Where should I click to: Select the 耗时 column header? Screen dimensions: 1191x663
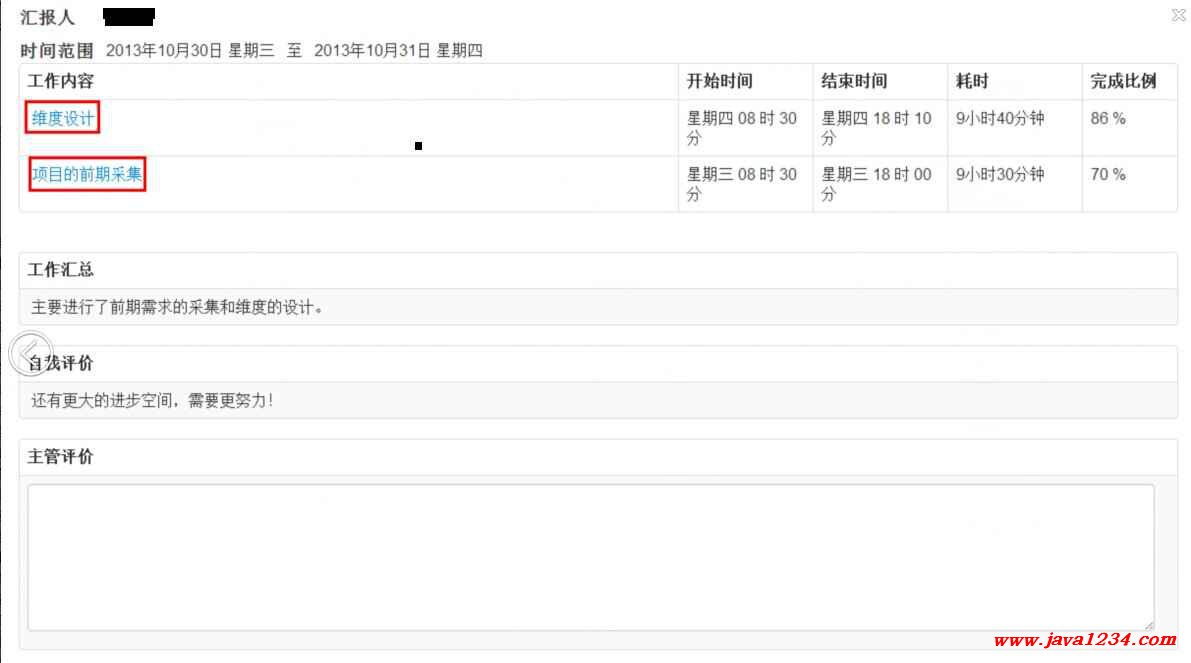[x=971, y=81]
